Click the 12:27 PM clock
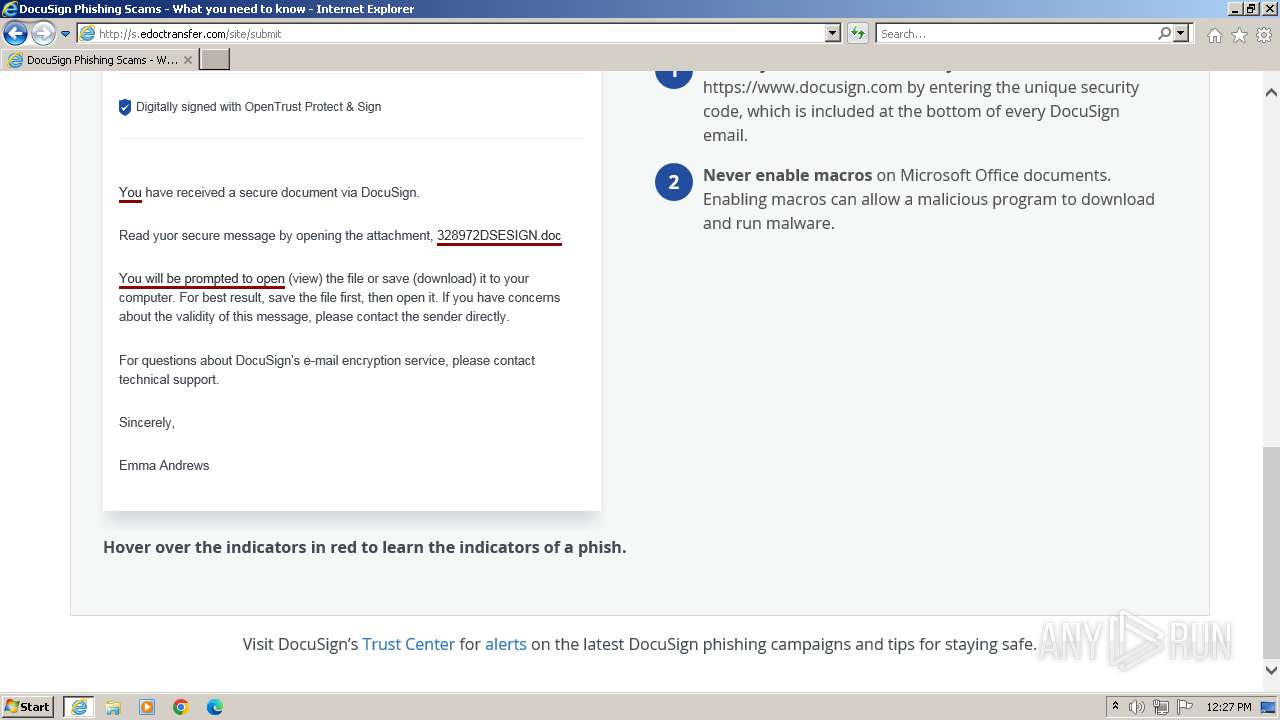 tap(1229, 707)
